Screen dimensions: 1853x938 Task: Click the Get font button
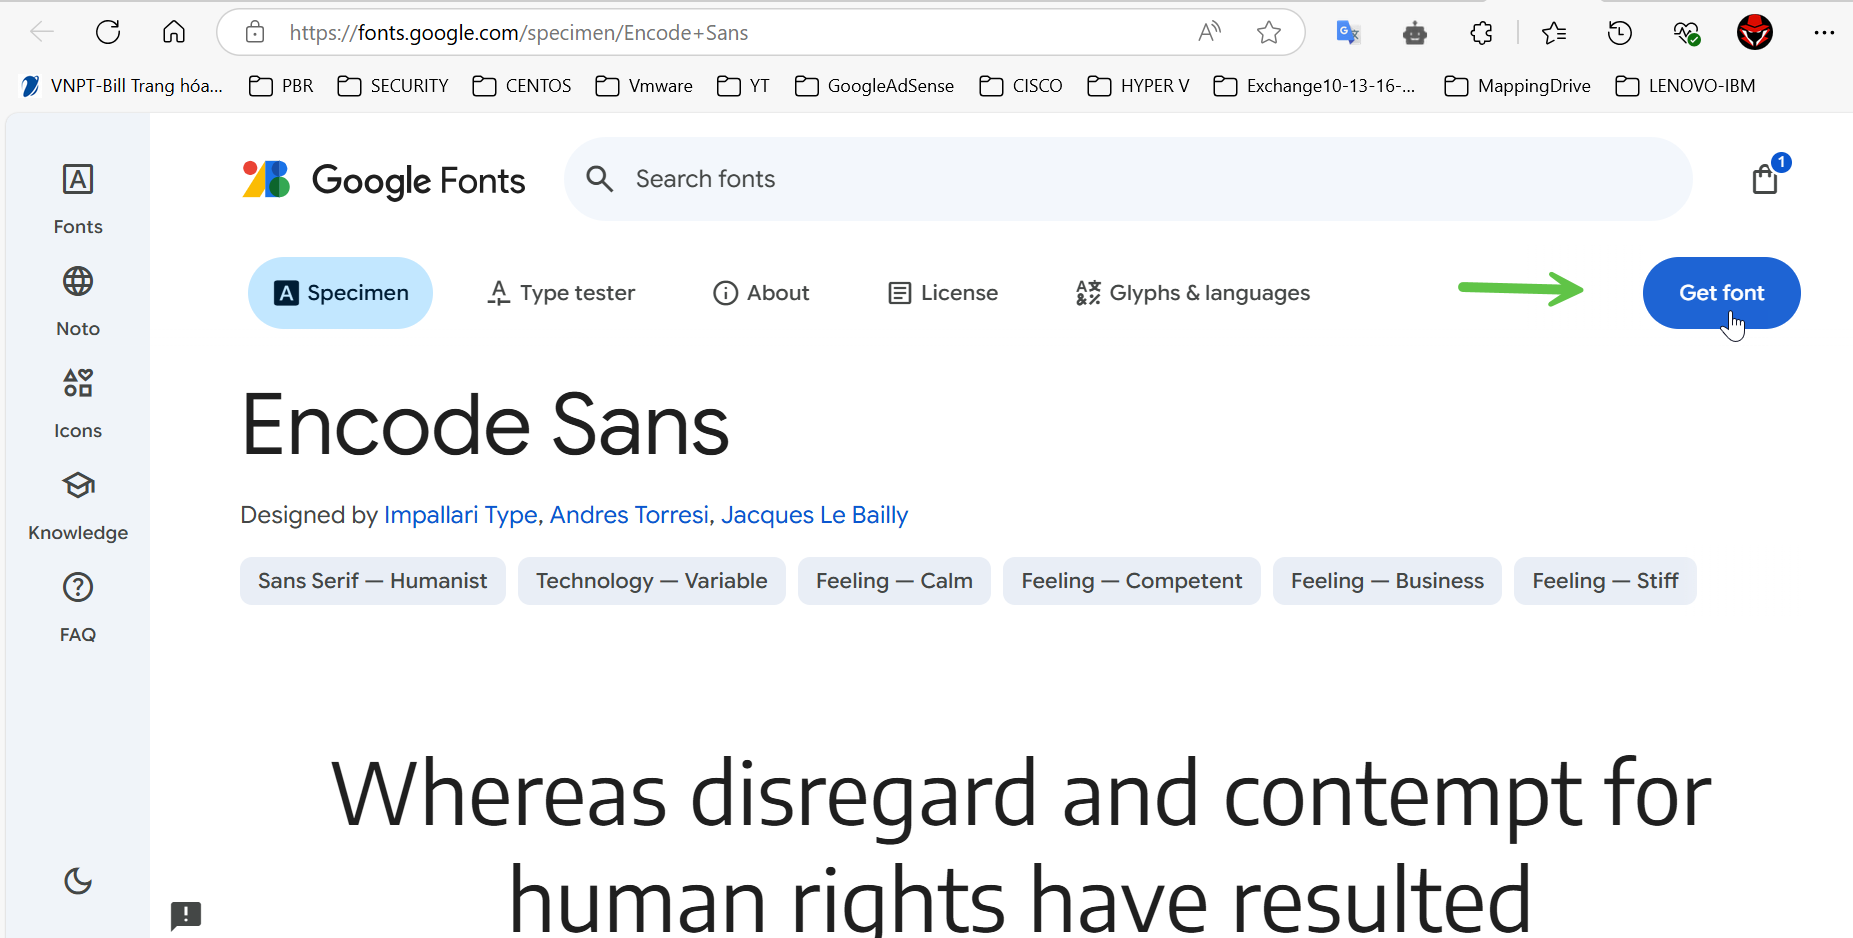pyautogui.click(x=1721, y=293)
